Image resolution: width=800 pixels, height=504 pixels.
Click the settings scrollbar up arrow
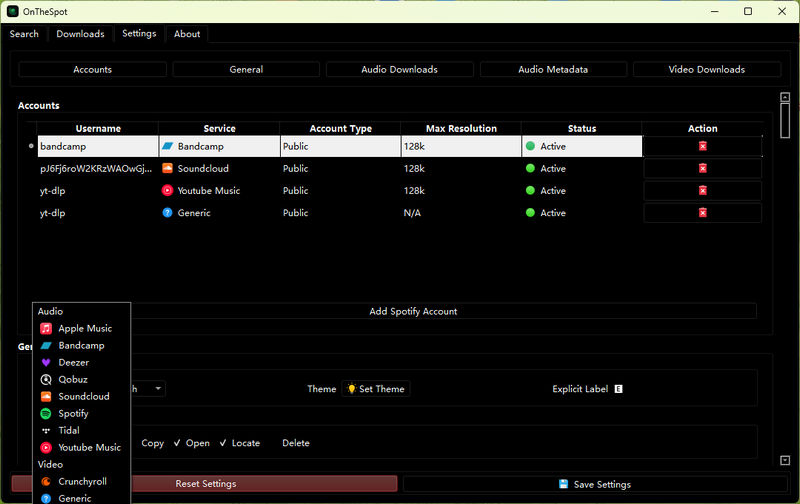pos(785,97)
